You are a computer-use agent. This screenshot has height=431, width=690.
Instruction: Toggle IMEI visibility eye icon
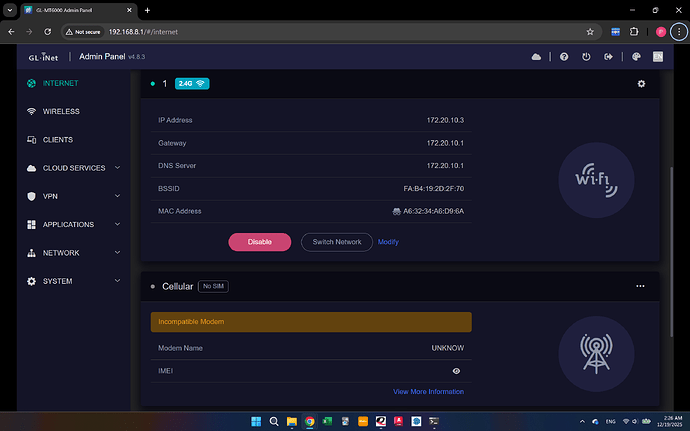pyautogui.click(x=456, y=371)
